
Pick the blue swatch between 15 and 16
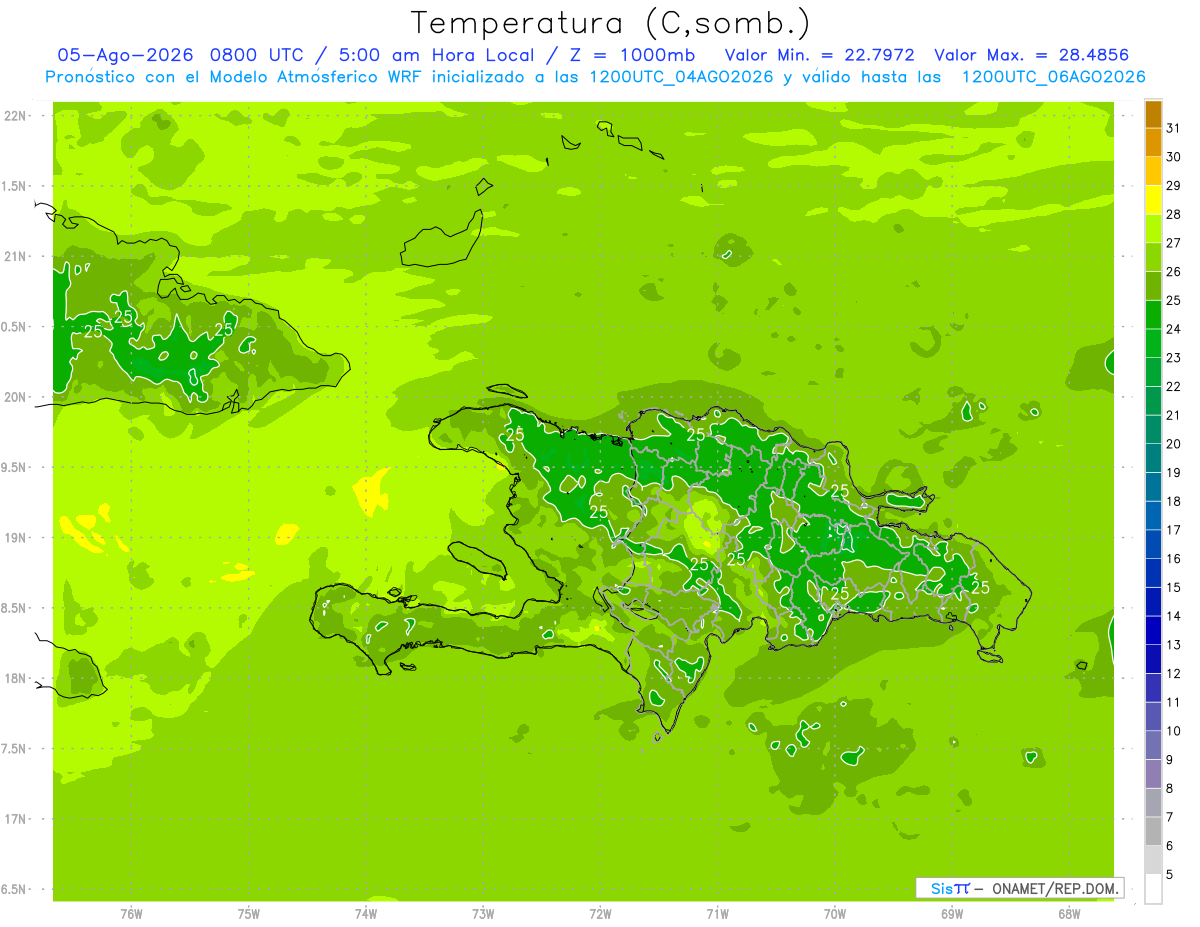[x=1153, y=573]
